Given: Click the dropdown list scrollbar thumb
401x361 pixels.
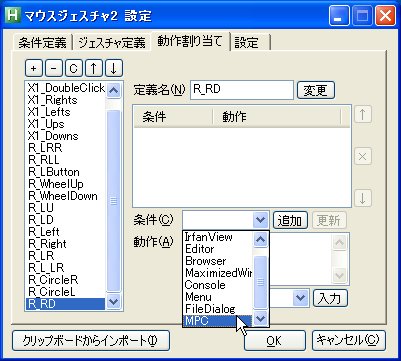Looking at the screenshot, I should click(x=260, y=282).
